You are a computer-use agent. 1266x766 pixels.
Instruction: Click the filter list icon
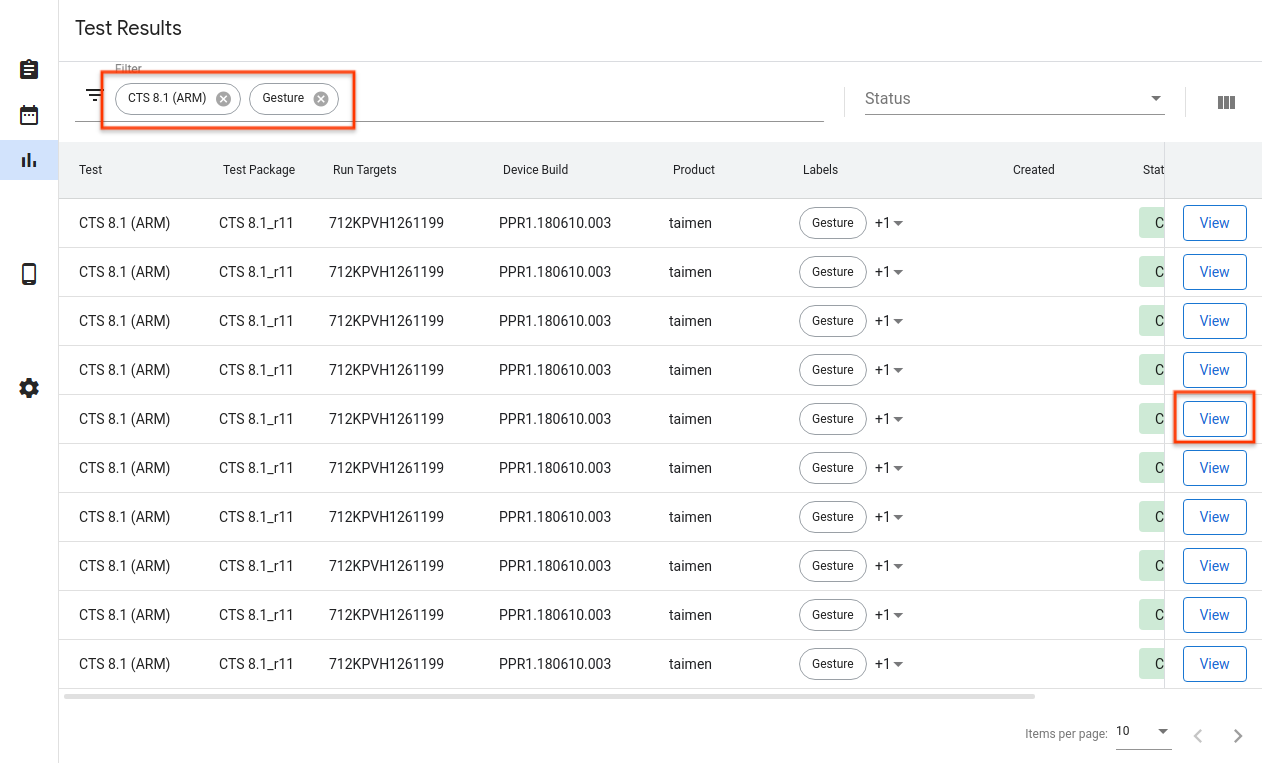pyautogui.click(x=94, y=96)
